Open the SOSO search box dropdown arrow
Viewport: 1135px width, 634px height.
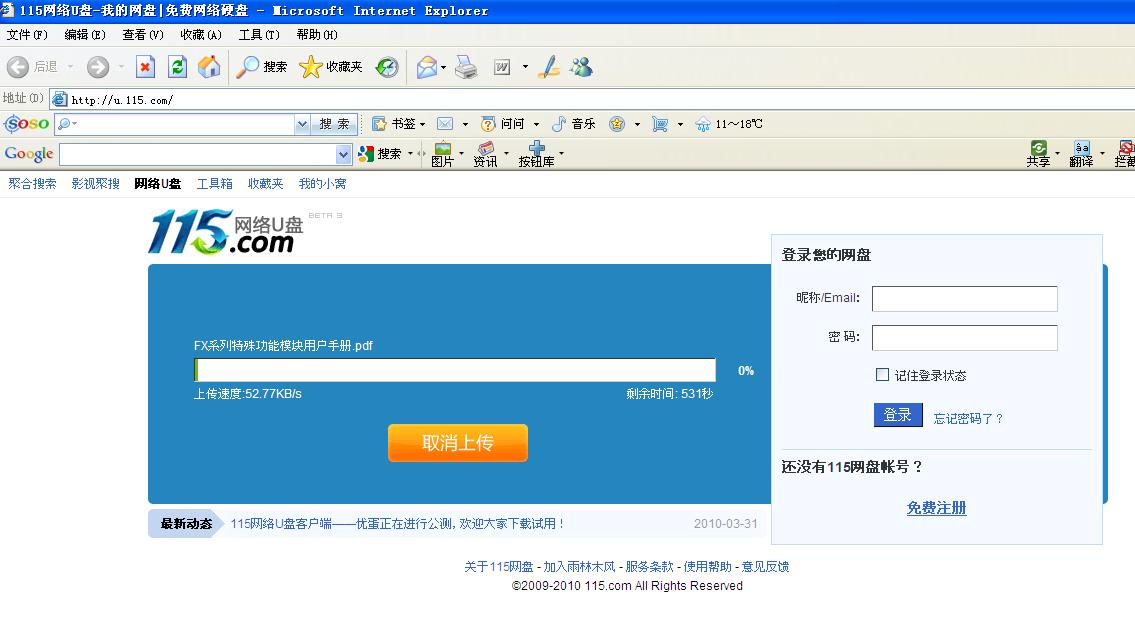coord(302,124)
